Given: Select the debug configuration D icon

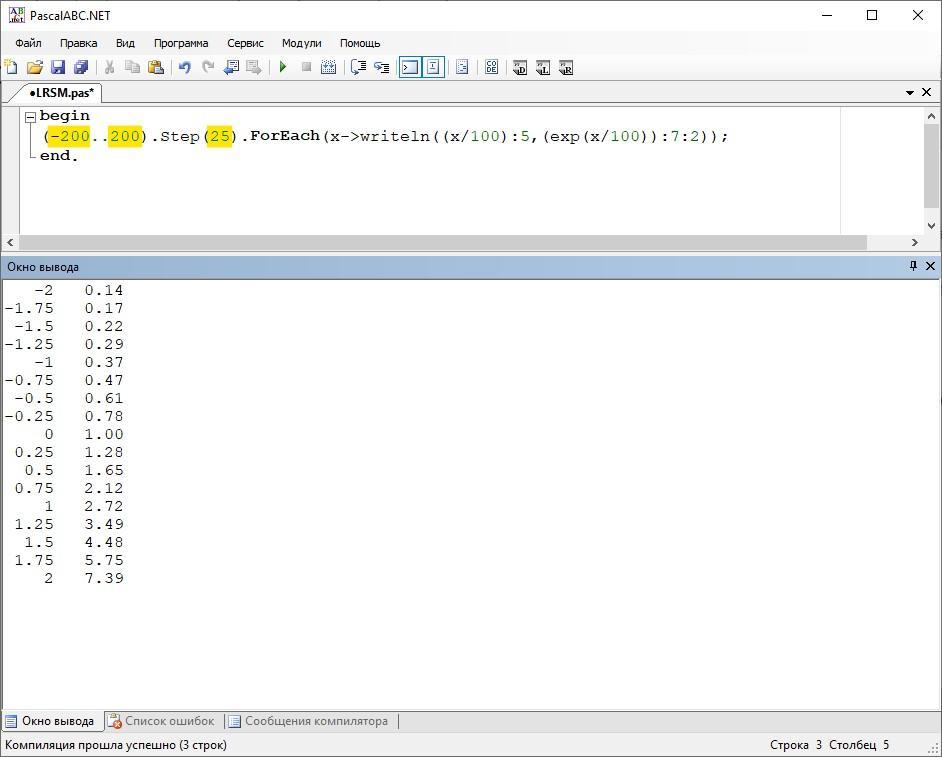Looking at the screenshot, I should (520, 67).
